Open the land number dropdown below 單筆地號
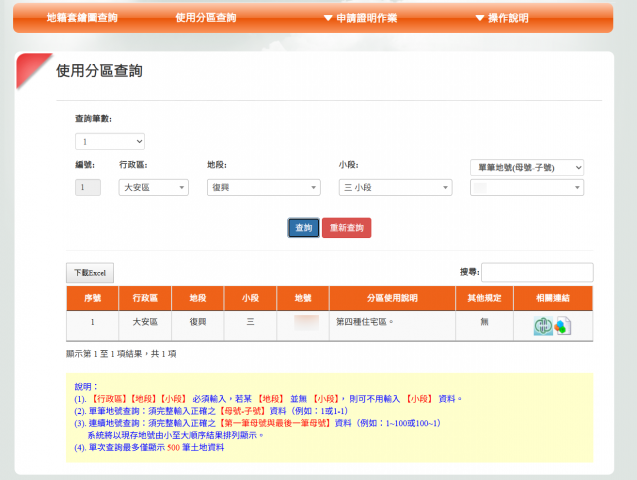The height and width of the screenshot is (480, 637). [x=527, y=188]
